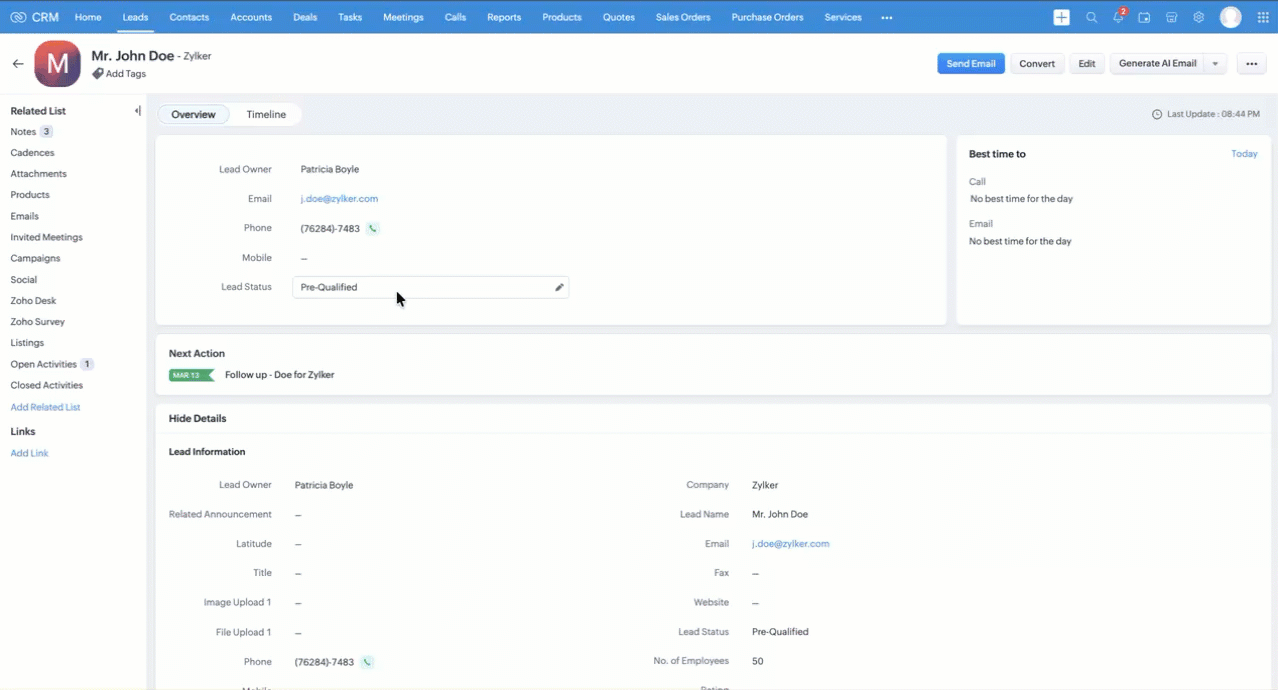Viewport: 1278px width, 690px height.
Task: Click the Last Update clock icon
Action: pyautogui.click(x=1157, y=115)
